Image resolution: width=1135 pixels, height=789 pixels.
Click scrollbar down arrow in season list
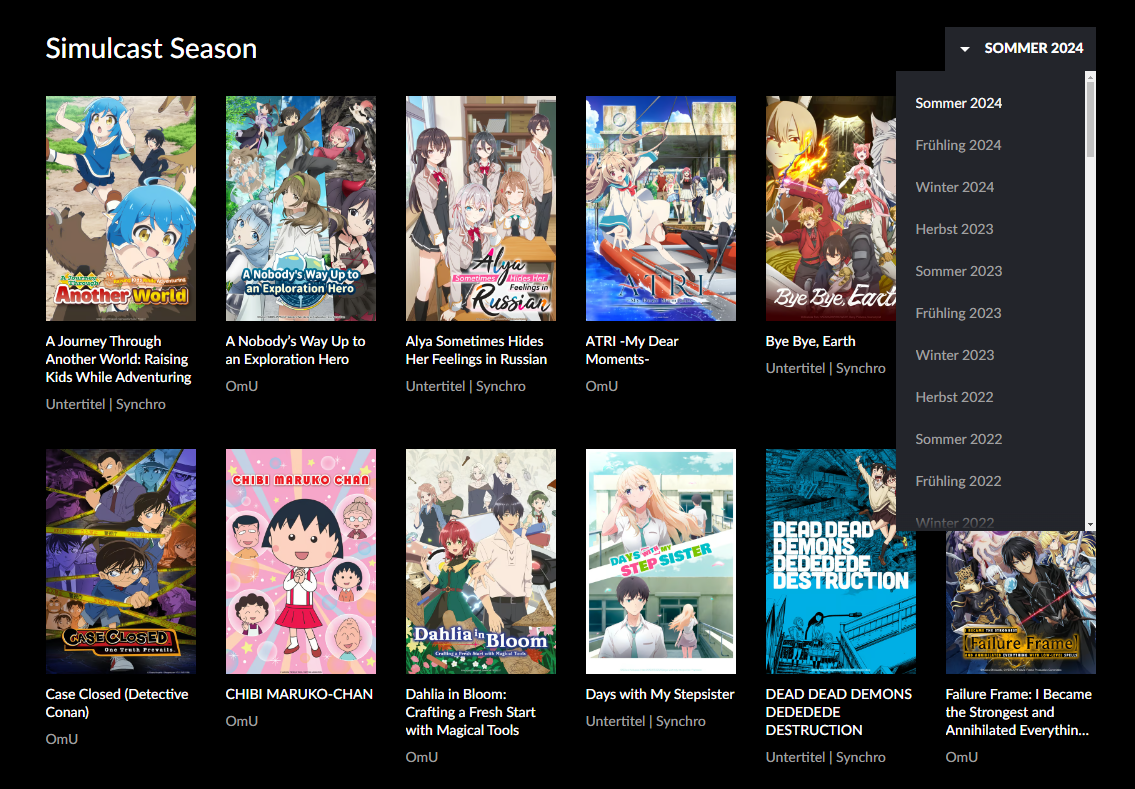(x=1090, y=525)
